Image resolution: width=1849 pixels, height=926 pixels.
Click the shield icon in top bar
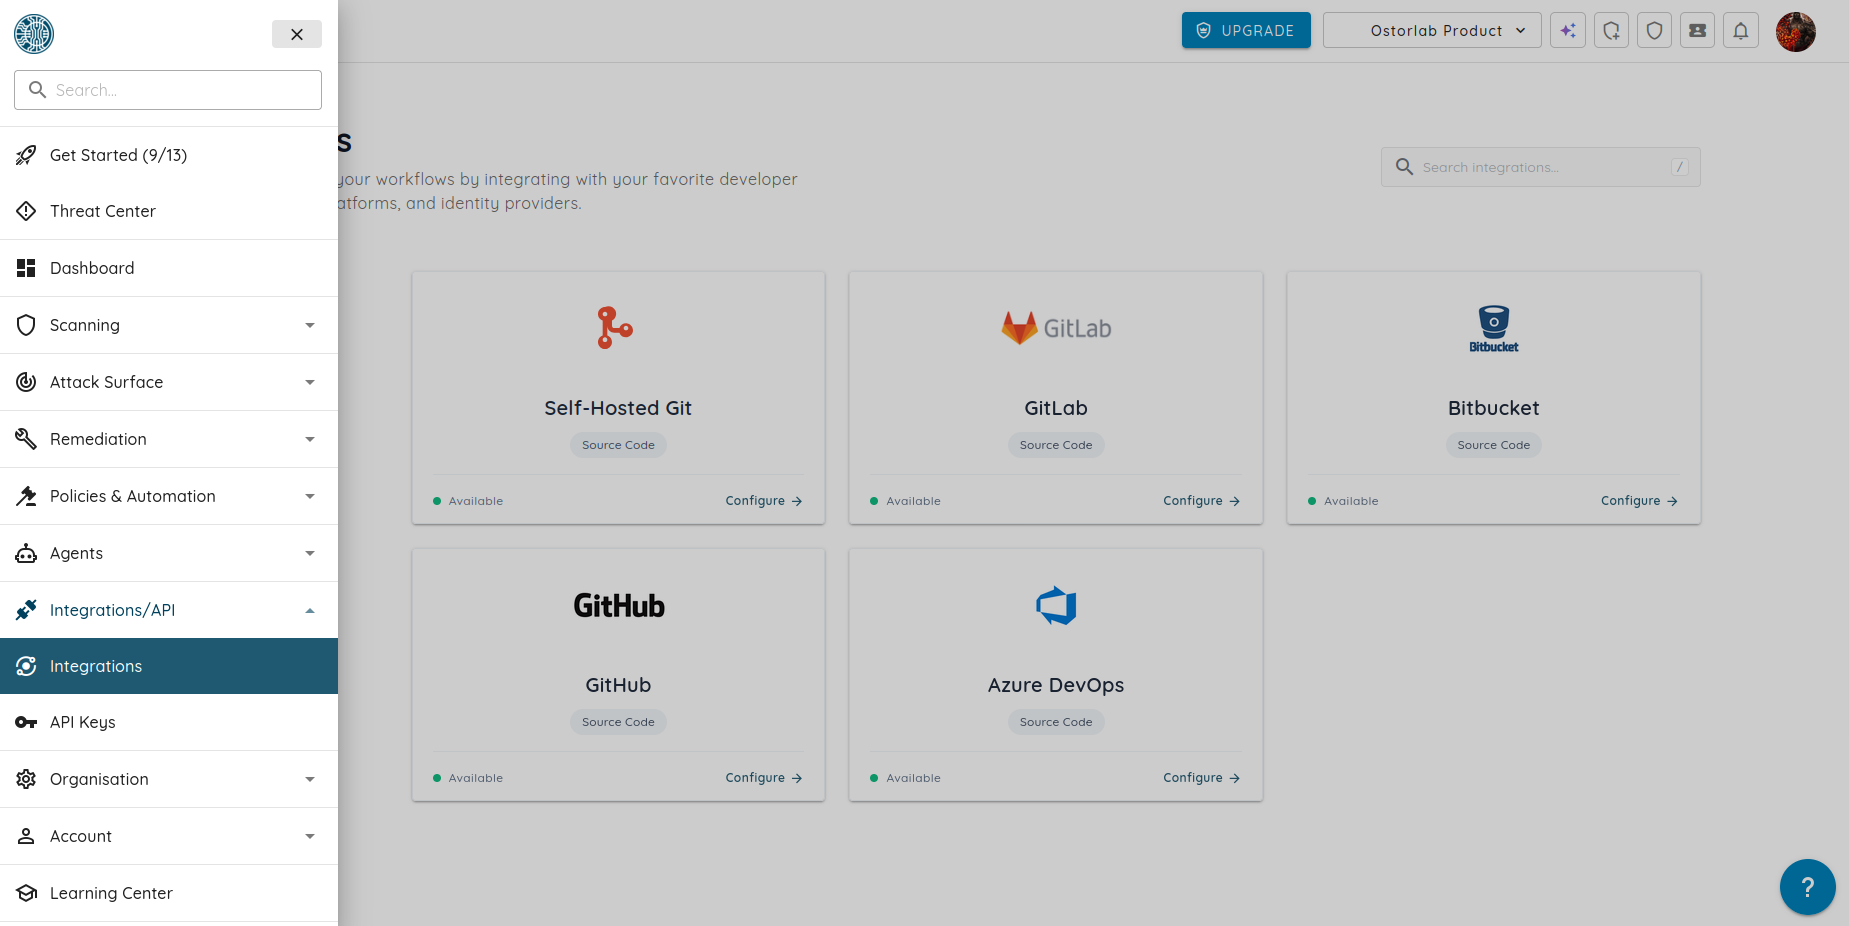[x=1654, y=30]
